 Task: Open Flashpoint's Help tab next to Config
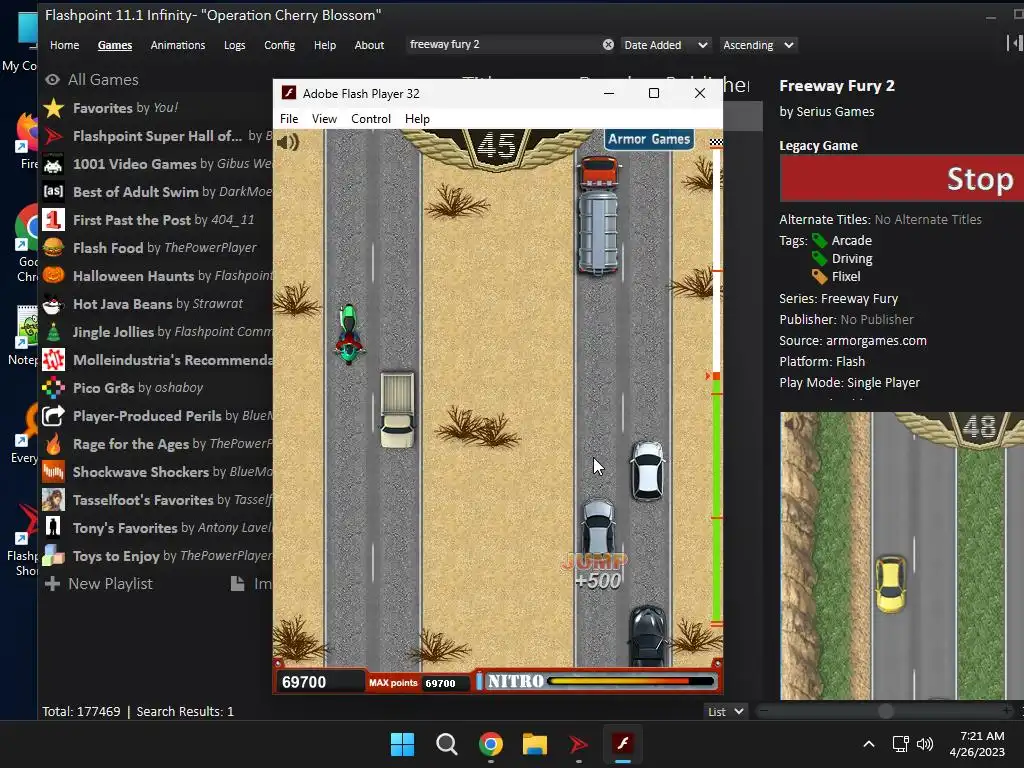(x=325, y=45)
